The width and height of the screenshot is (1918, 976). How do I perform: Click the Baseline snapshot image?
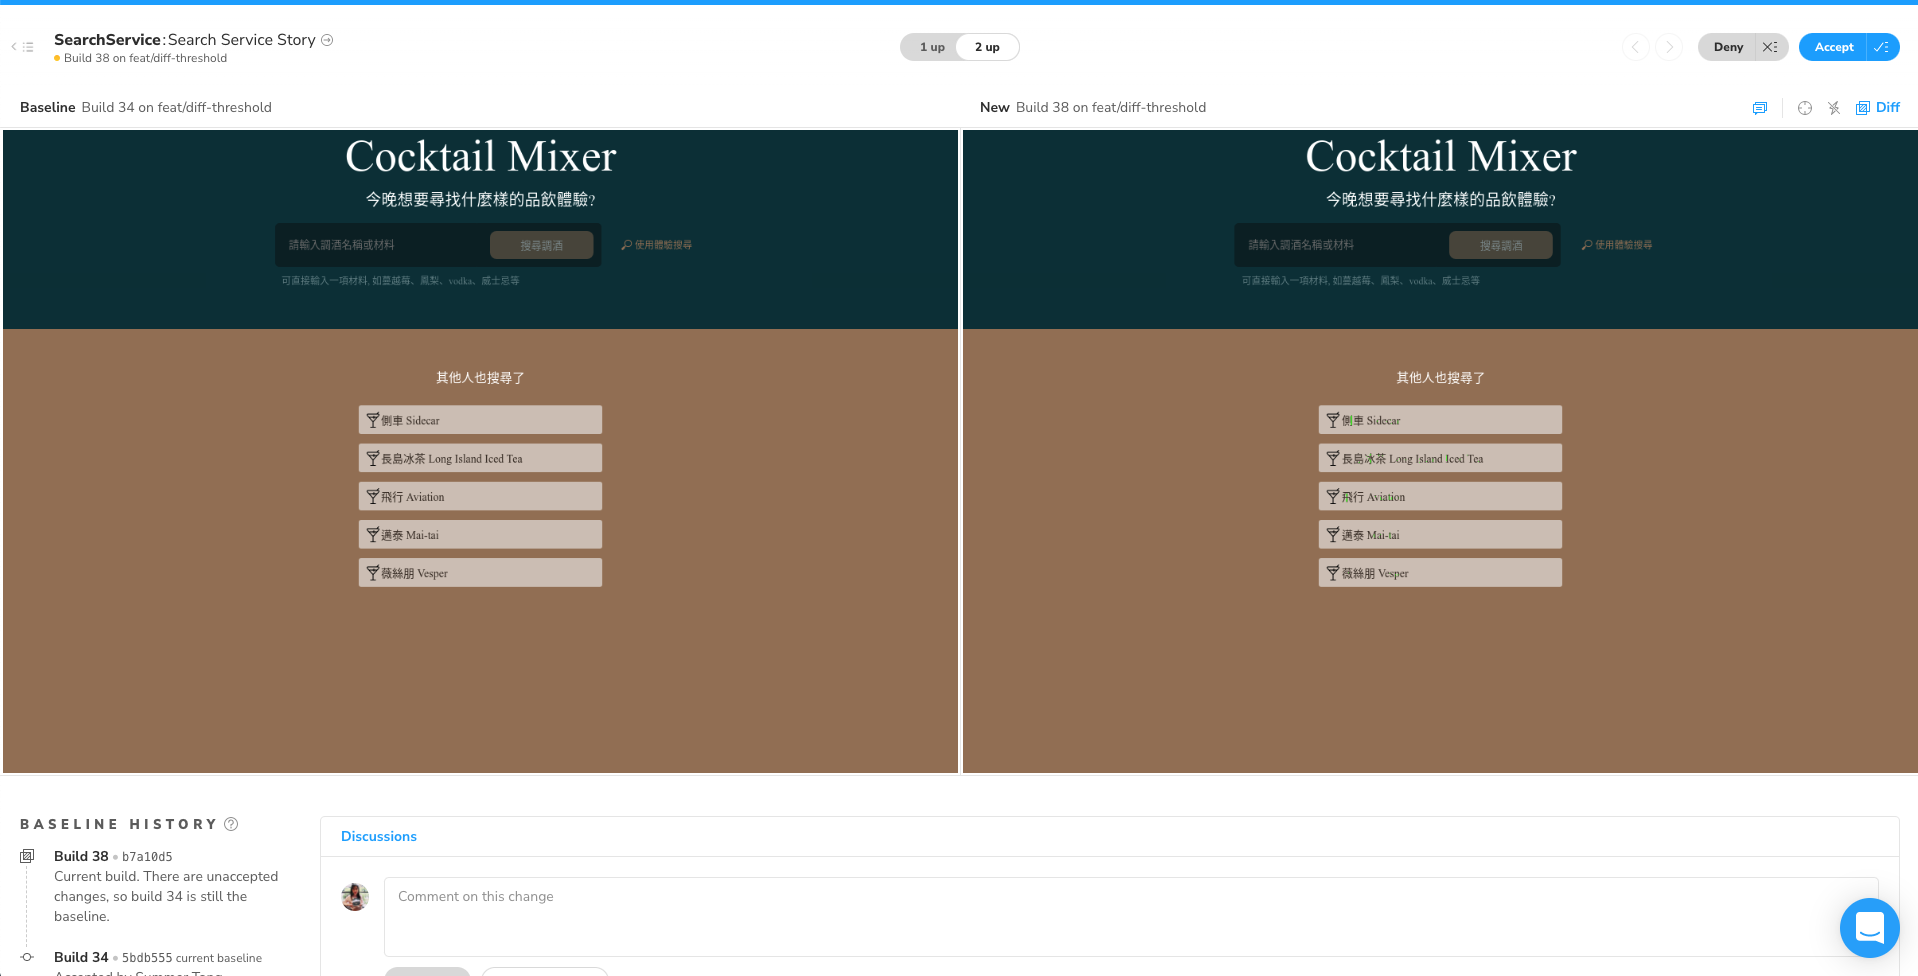point(480,450)
